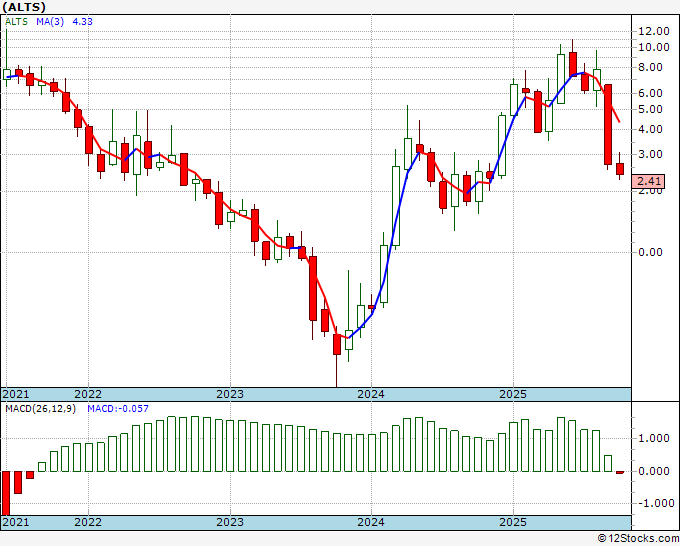The width and height of the screenshot is (680, 546).
Task: Click the MACD(26,12,9) indicator label
Action: click(x=40, y=409)
